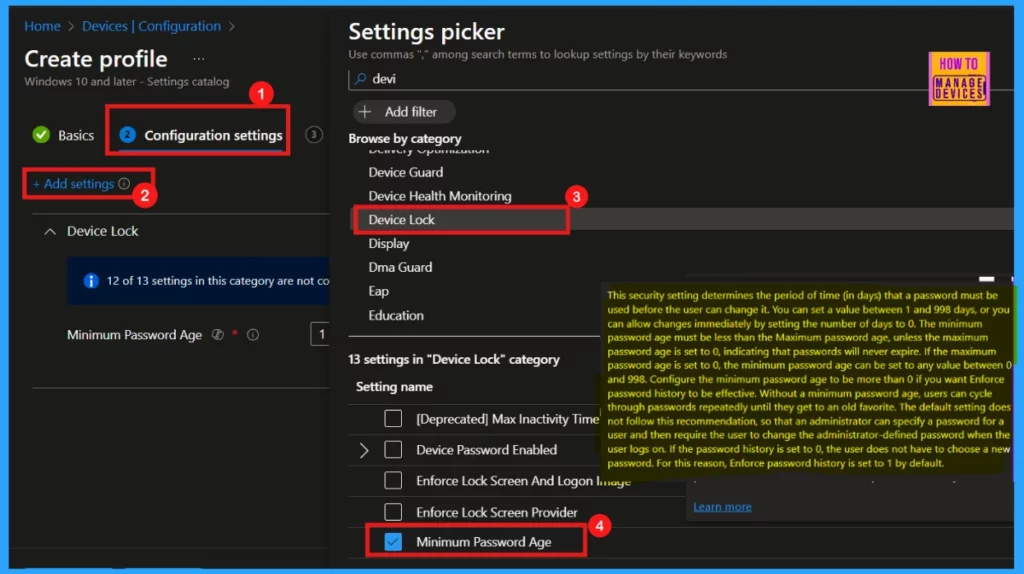This screenshot has width=1024, height=574.
Task: Expand Device Password Enabled row chevron
Action: [x=364, y=450]
